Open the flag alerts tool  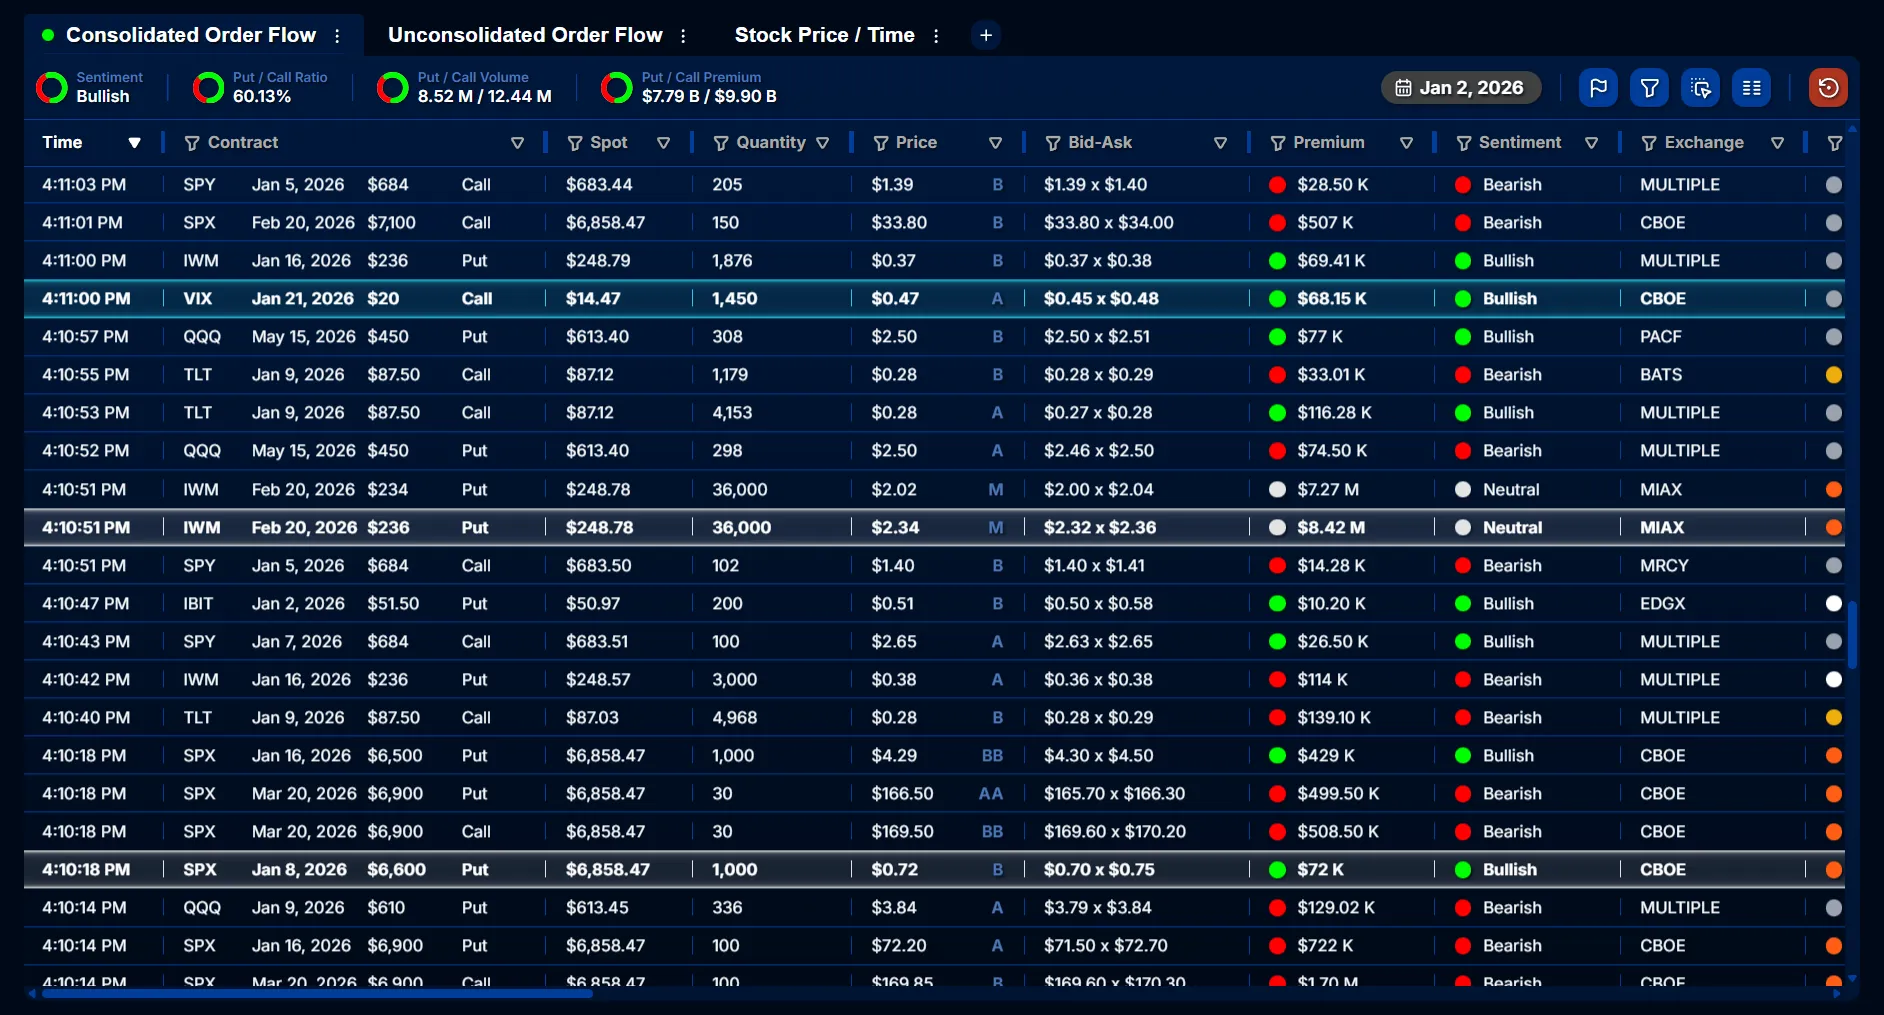(x=1597, y=87)
